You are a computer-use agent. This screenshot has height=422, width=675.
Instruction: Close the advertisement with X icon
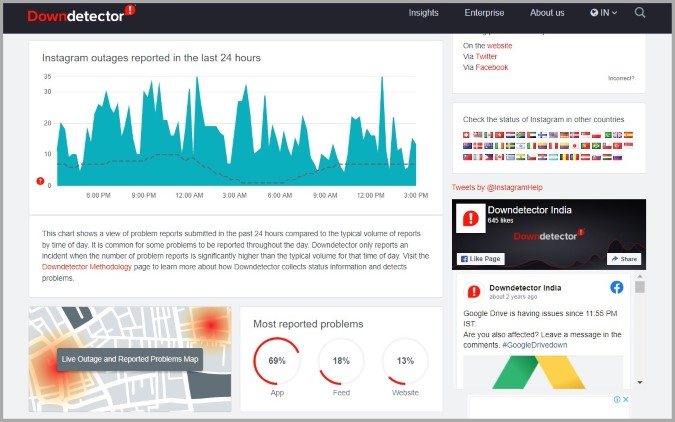pyautogui.click(x=625, y=399)
